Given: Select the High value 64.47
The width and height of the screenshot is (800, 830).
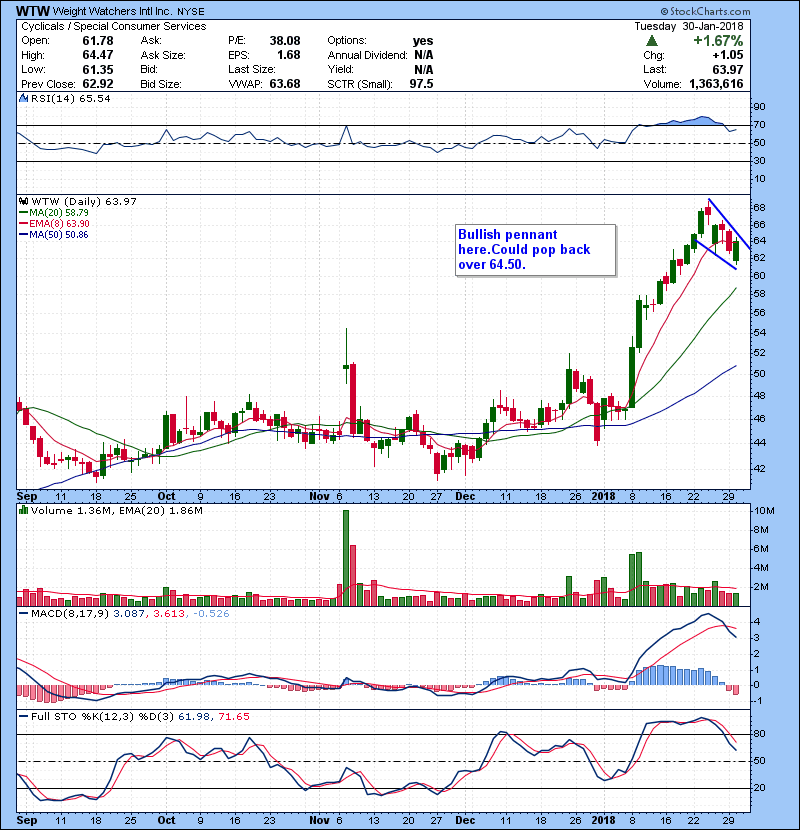Looking at the screenshot, I should pyautogui.click(x=97, y=55).
